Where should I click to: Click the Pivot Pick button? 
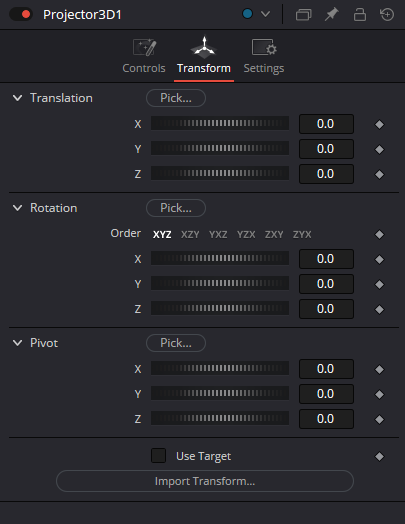[176, 343]
